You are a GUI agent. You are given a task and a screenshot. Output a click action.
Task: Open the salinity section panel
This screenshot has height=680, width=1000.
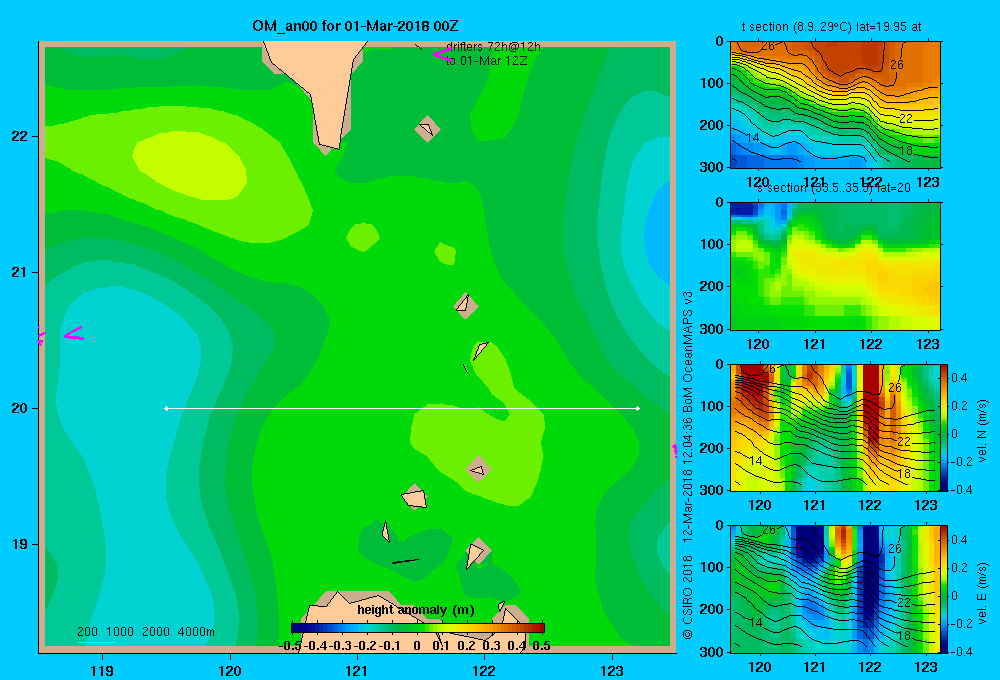click(x=835, y=266)
